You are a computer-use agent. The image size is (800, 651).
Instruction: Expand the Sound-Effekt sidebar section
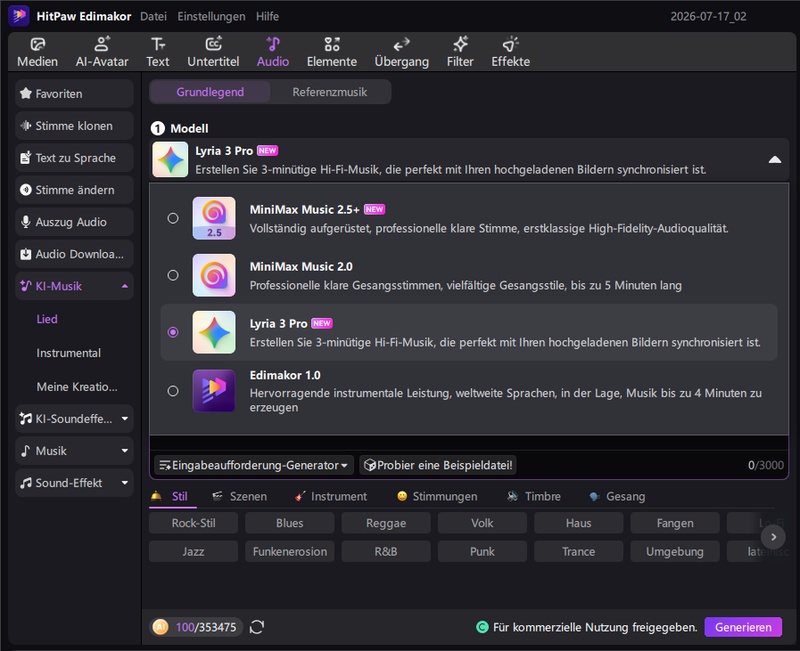125,483
